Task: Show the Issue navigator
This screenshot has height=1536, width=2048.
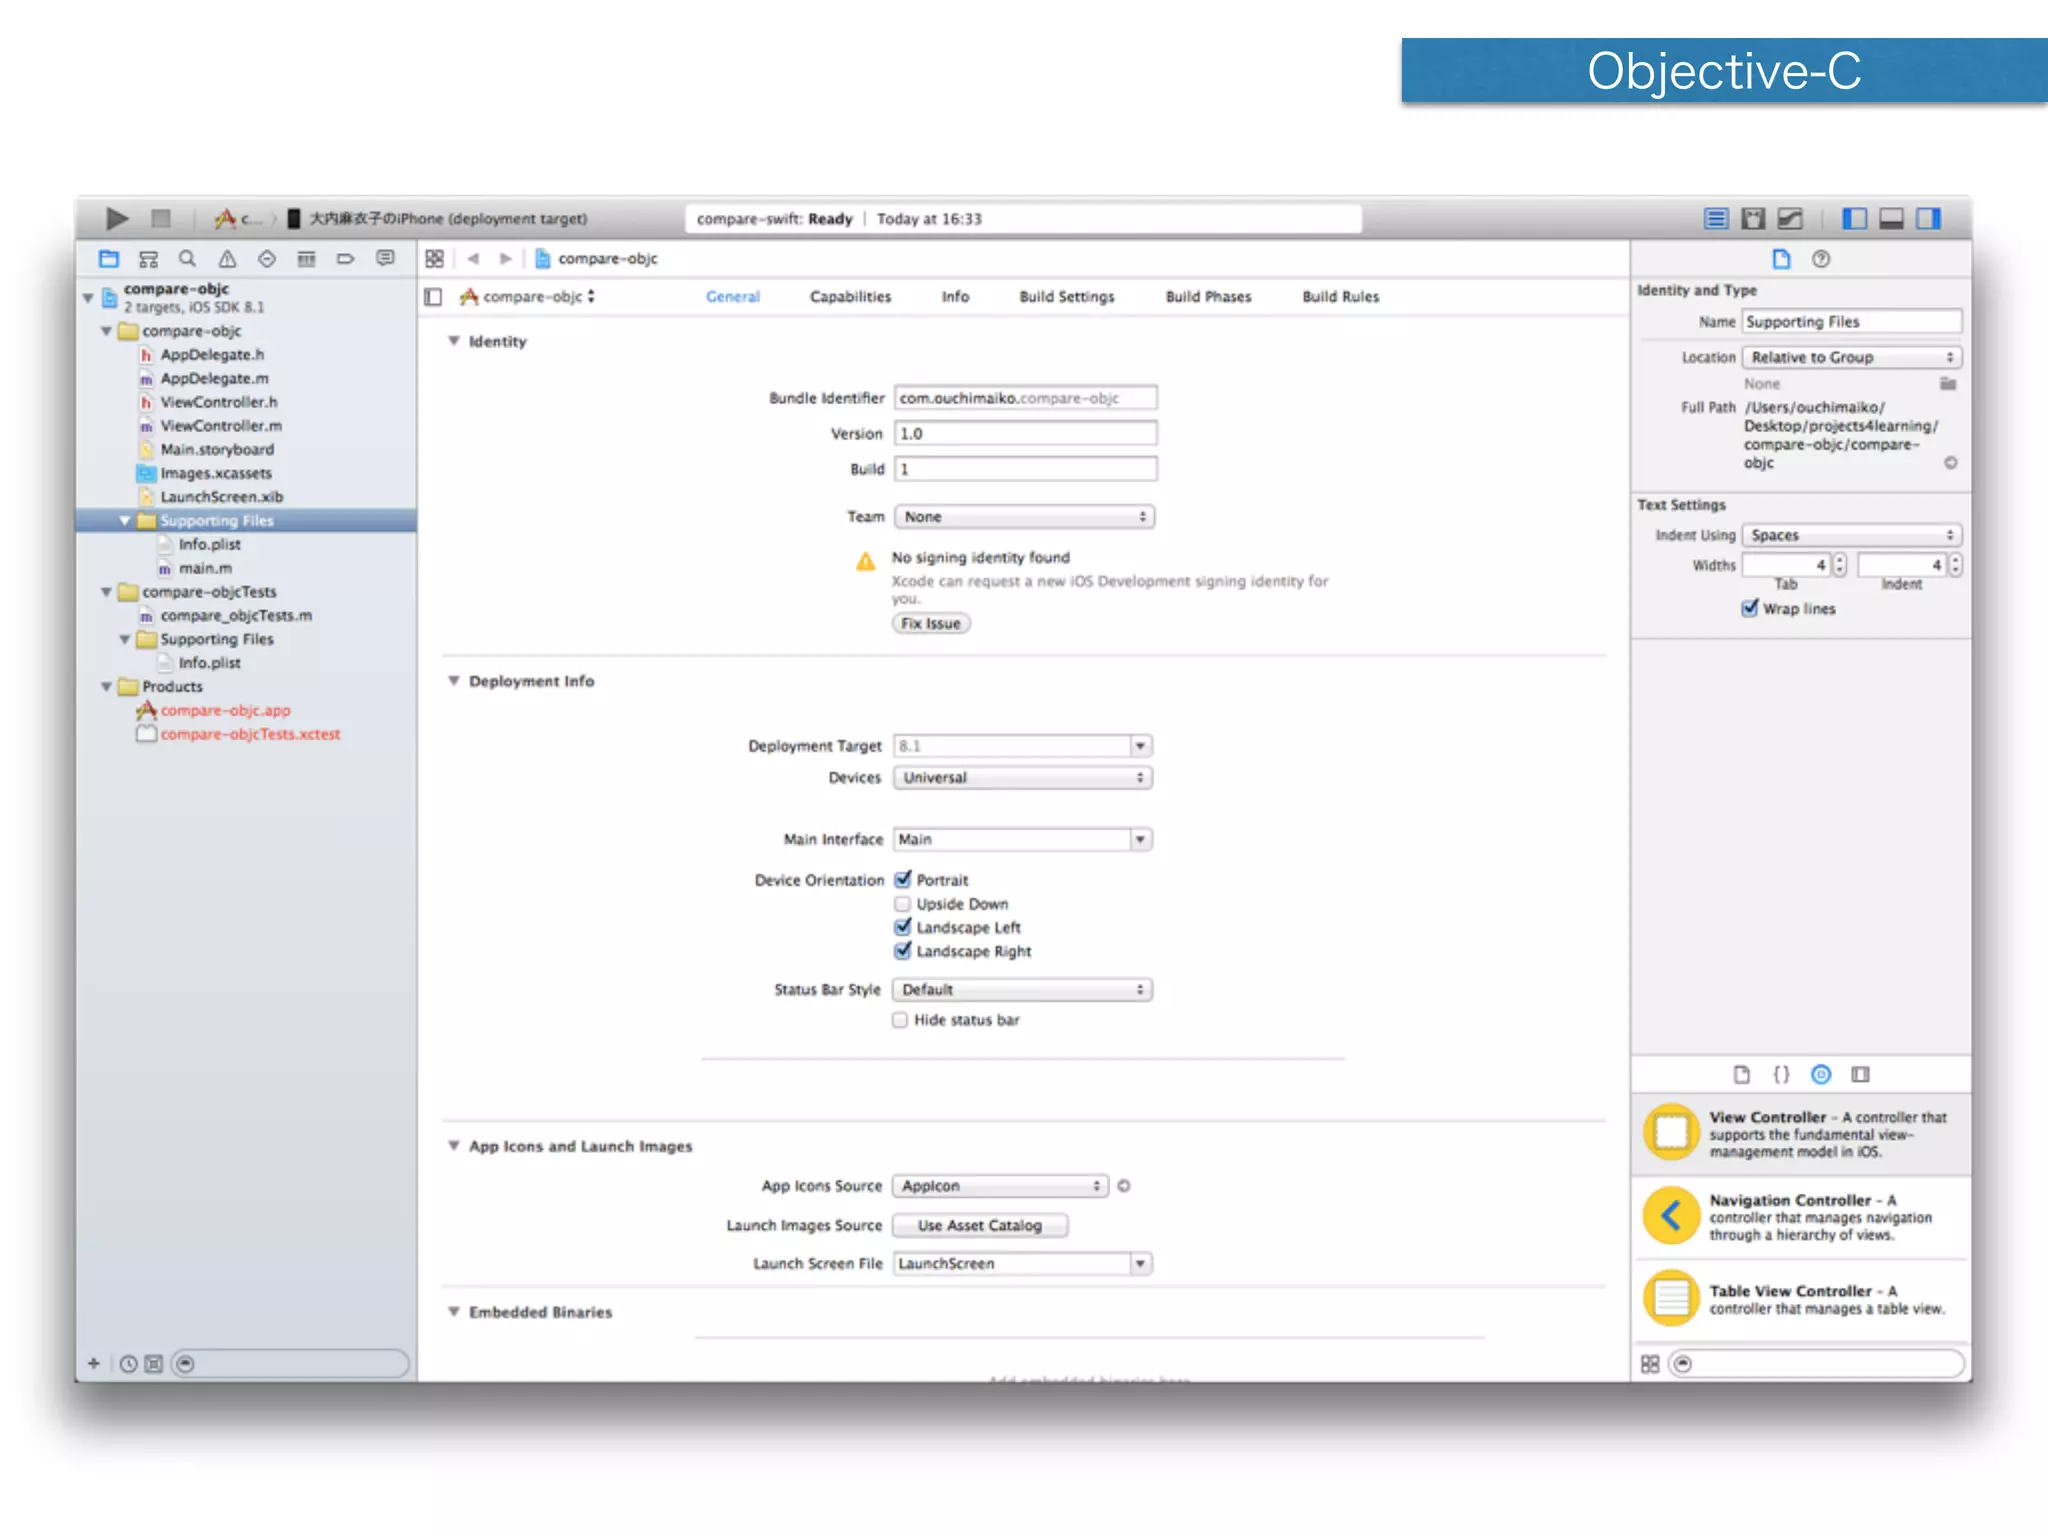Action: (x=227, y=259)
